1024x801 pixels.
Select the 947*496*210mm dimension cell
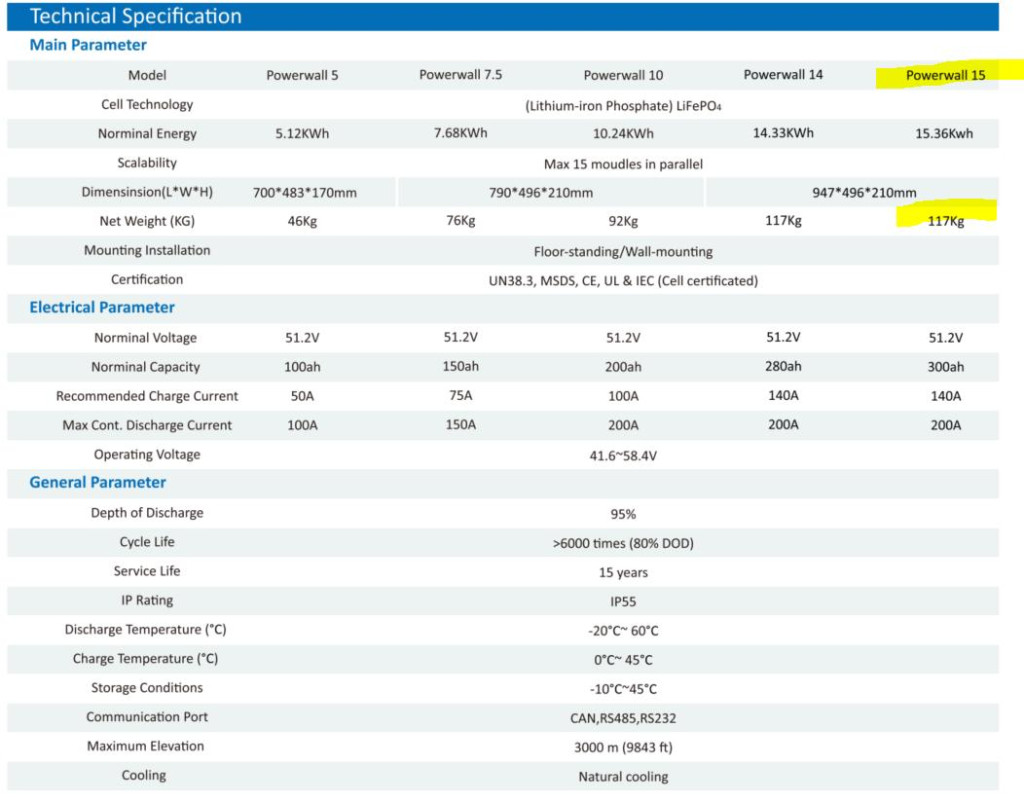coord(863,193)
